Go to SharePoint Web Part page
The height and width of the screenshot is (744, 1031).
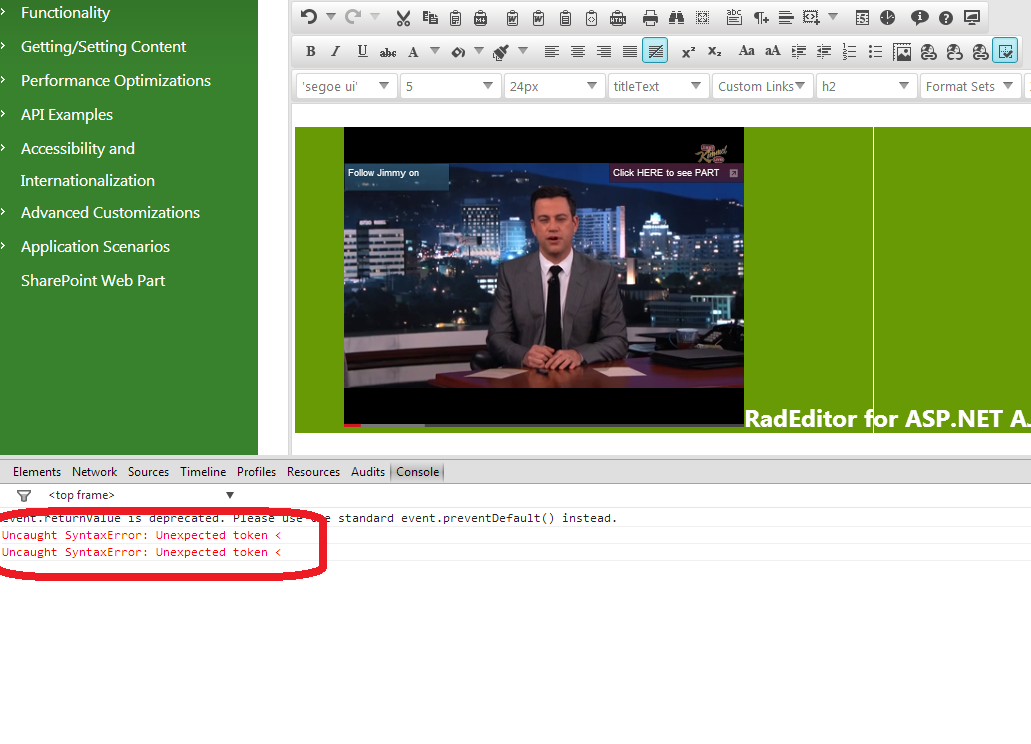(x=93, y=281)
